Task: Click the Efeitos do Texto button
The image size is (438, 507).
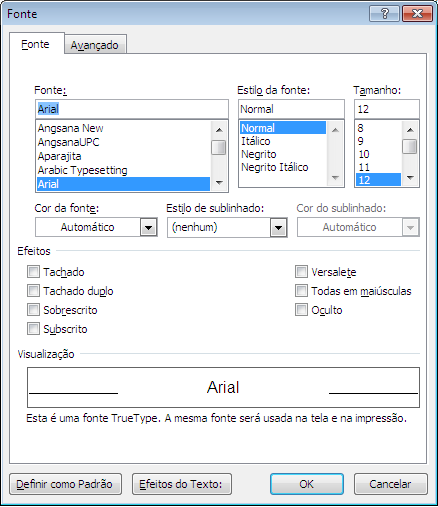Action: coord(182,484)
